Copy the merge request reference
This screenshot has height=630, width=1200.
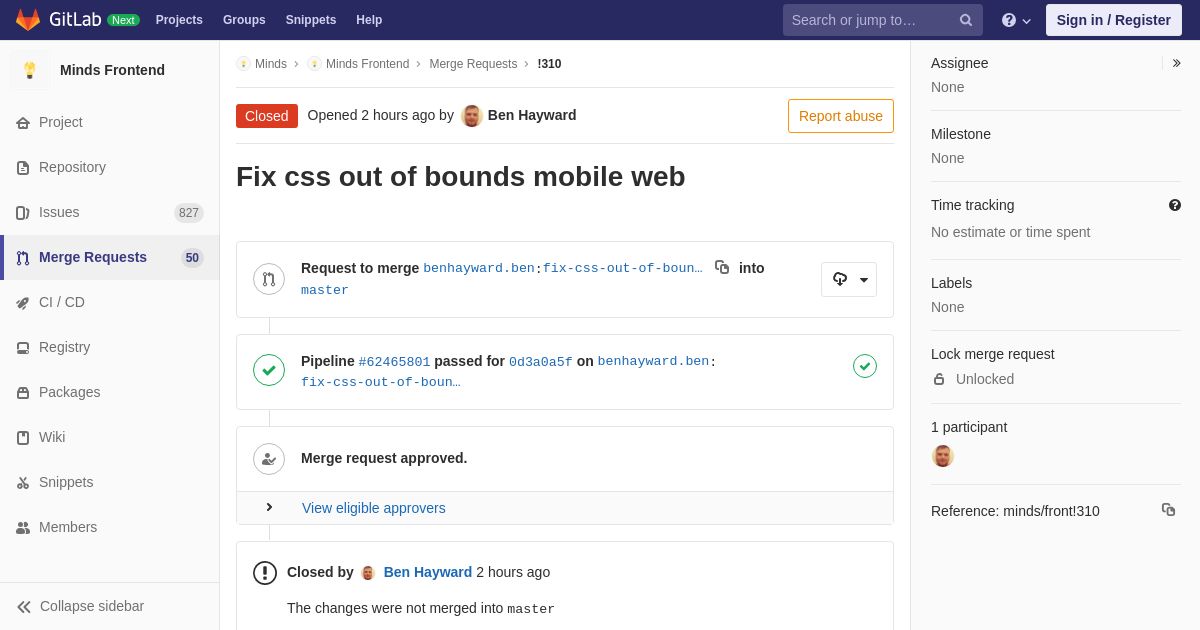pos(1168,510)
